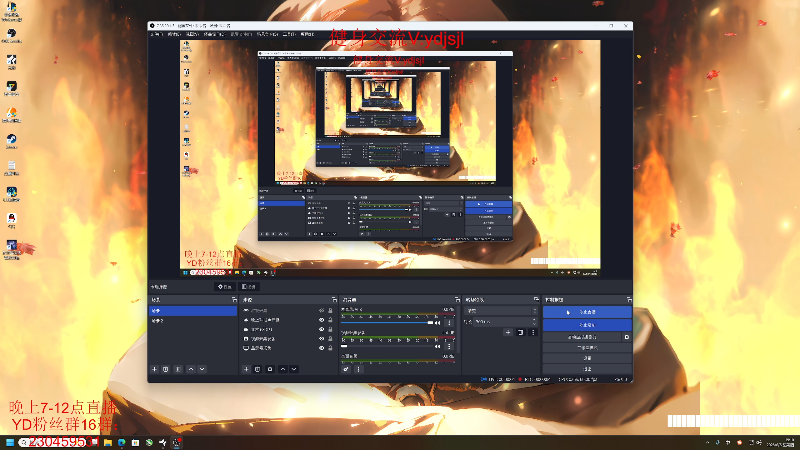This screenshot has height=450, width=800.
Task: Start the virtual camera from Controls
Action: tap(582, 337)
